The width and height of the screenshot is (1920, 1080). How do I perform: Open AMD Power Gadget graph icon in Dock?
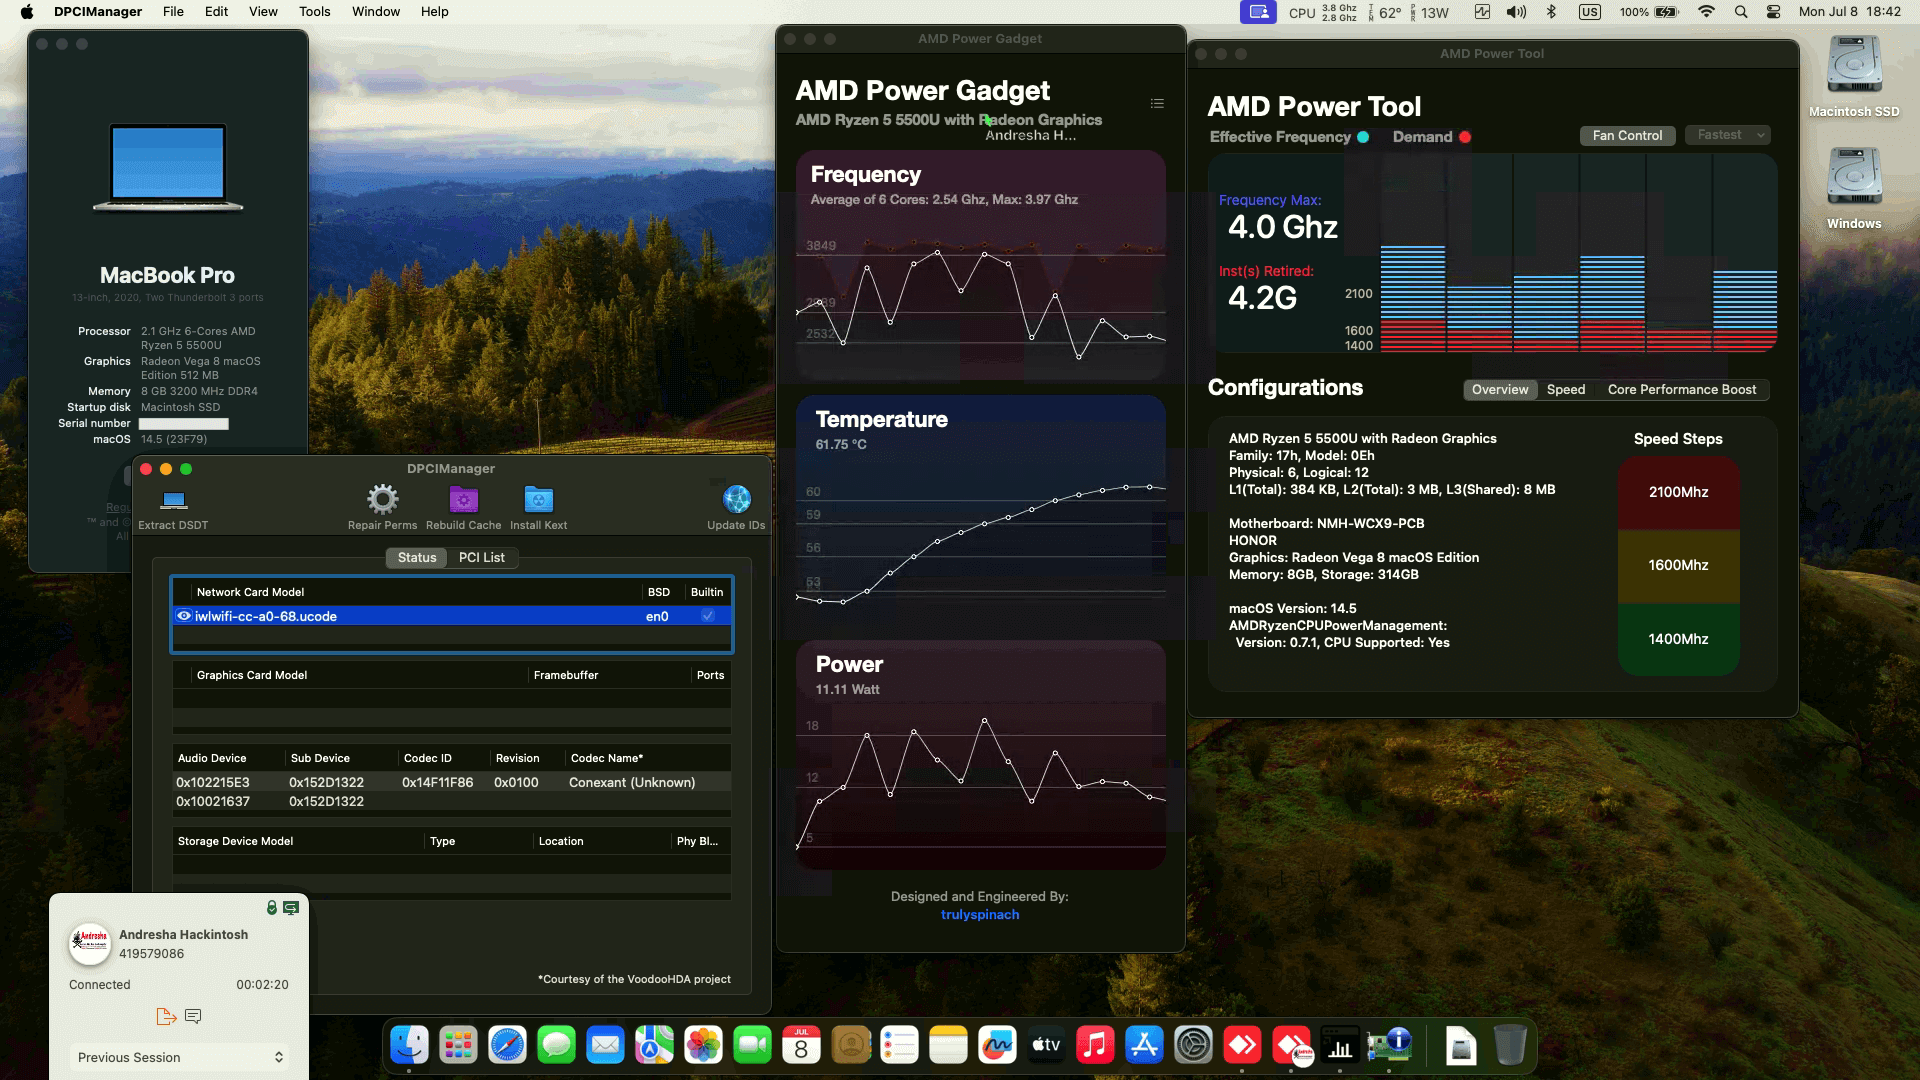[1340, 1046]
